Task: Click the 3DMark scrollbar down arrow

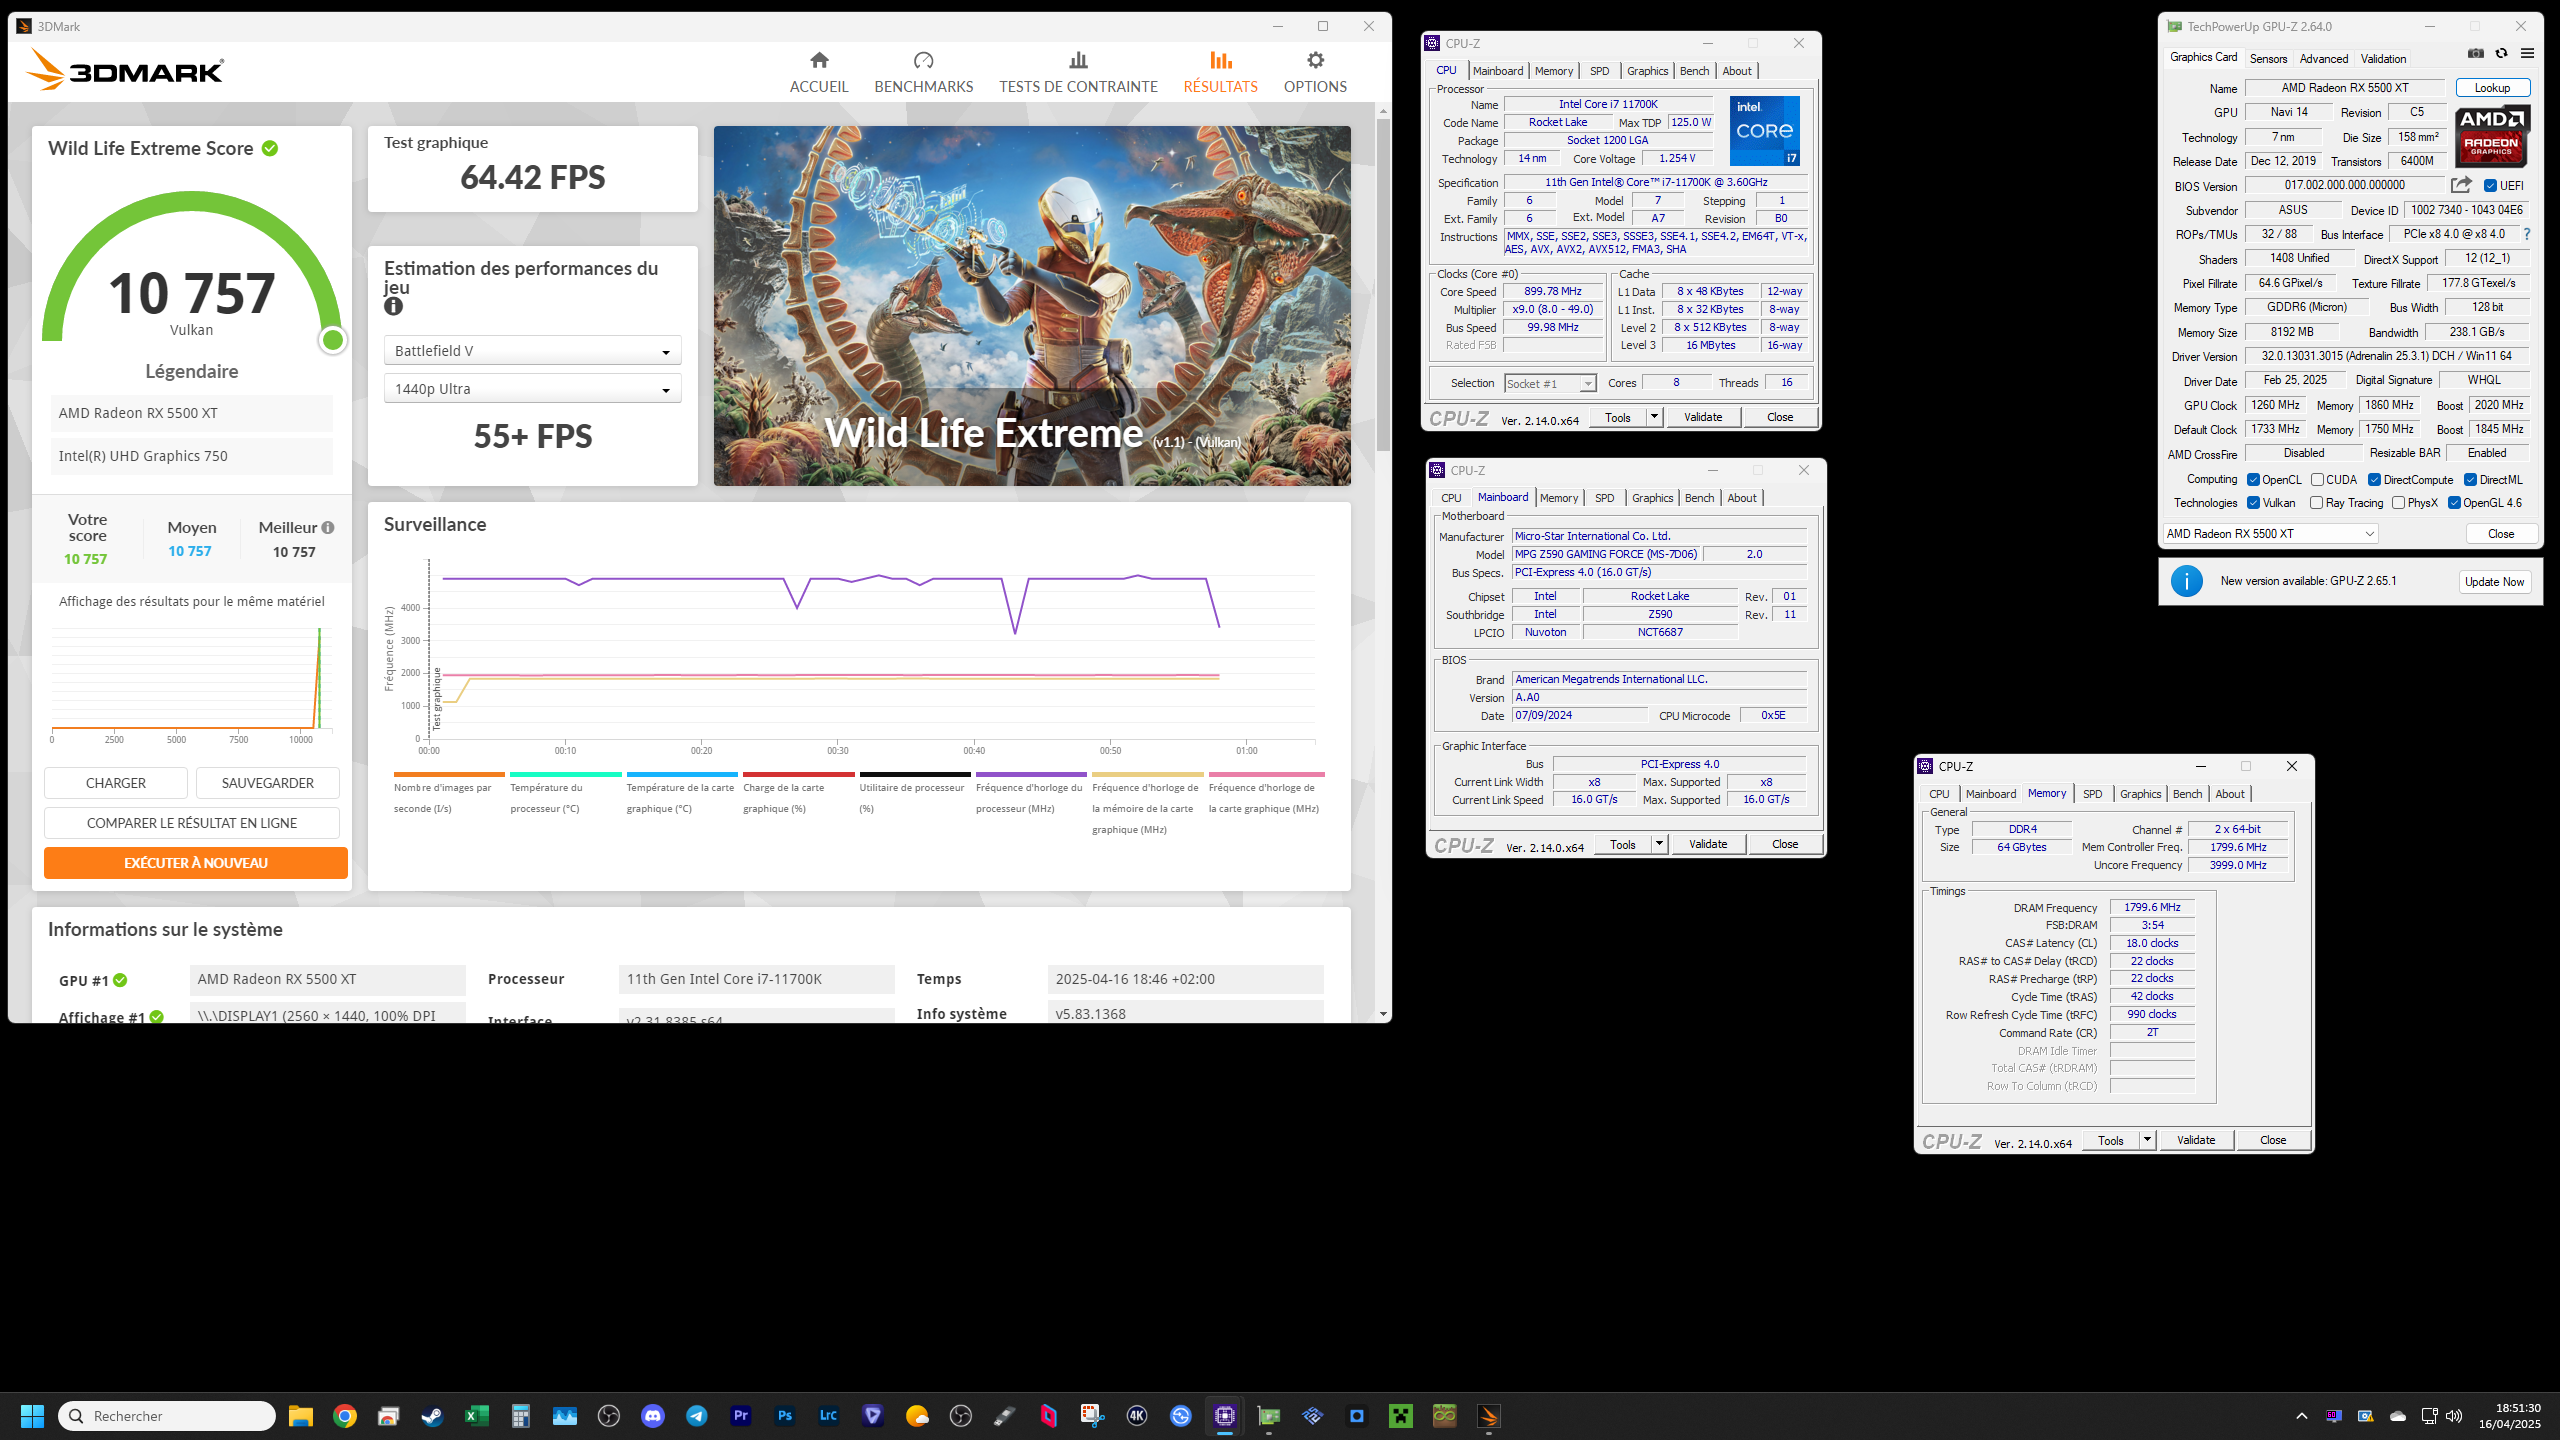Action: click(x=1383, y=1014)
